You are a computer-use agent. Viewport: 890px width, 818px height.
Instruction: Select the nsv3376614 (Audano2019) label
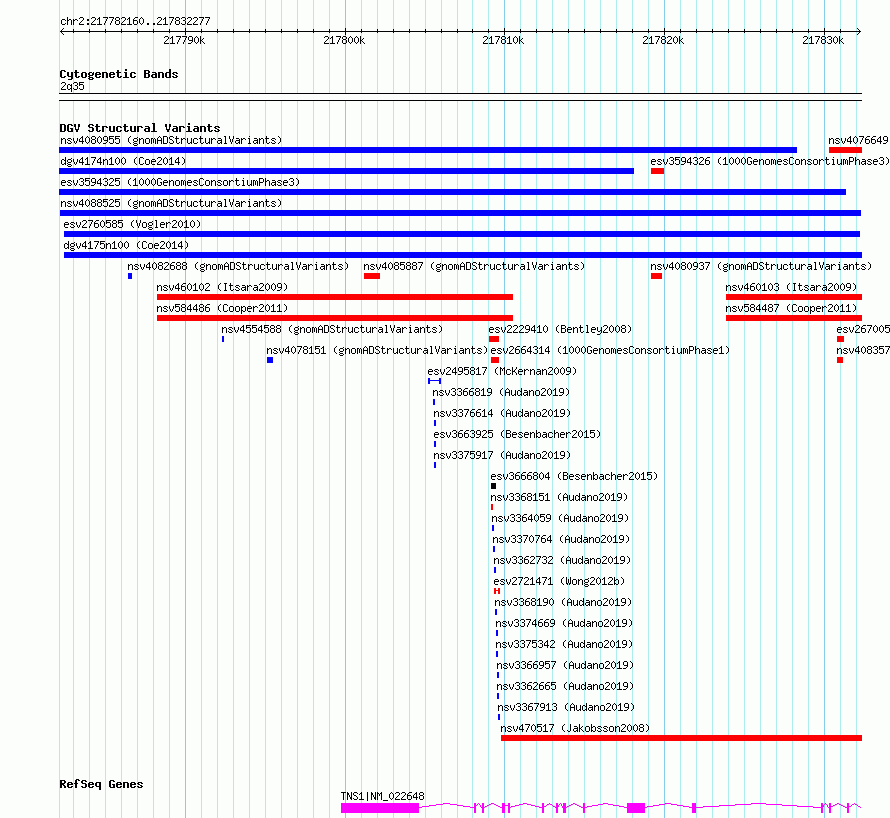(x=502, y=413)
